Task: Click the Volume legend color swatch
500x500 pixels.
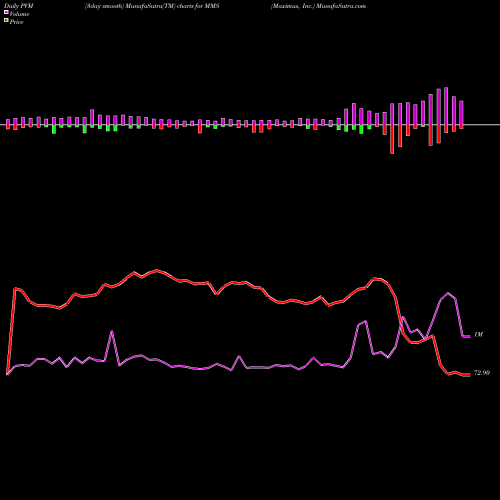Action: tap(6, 12)
